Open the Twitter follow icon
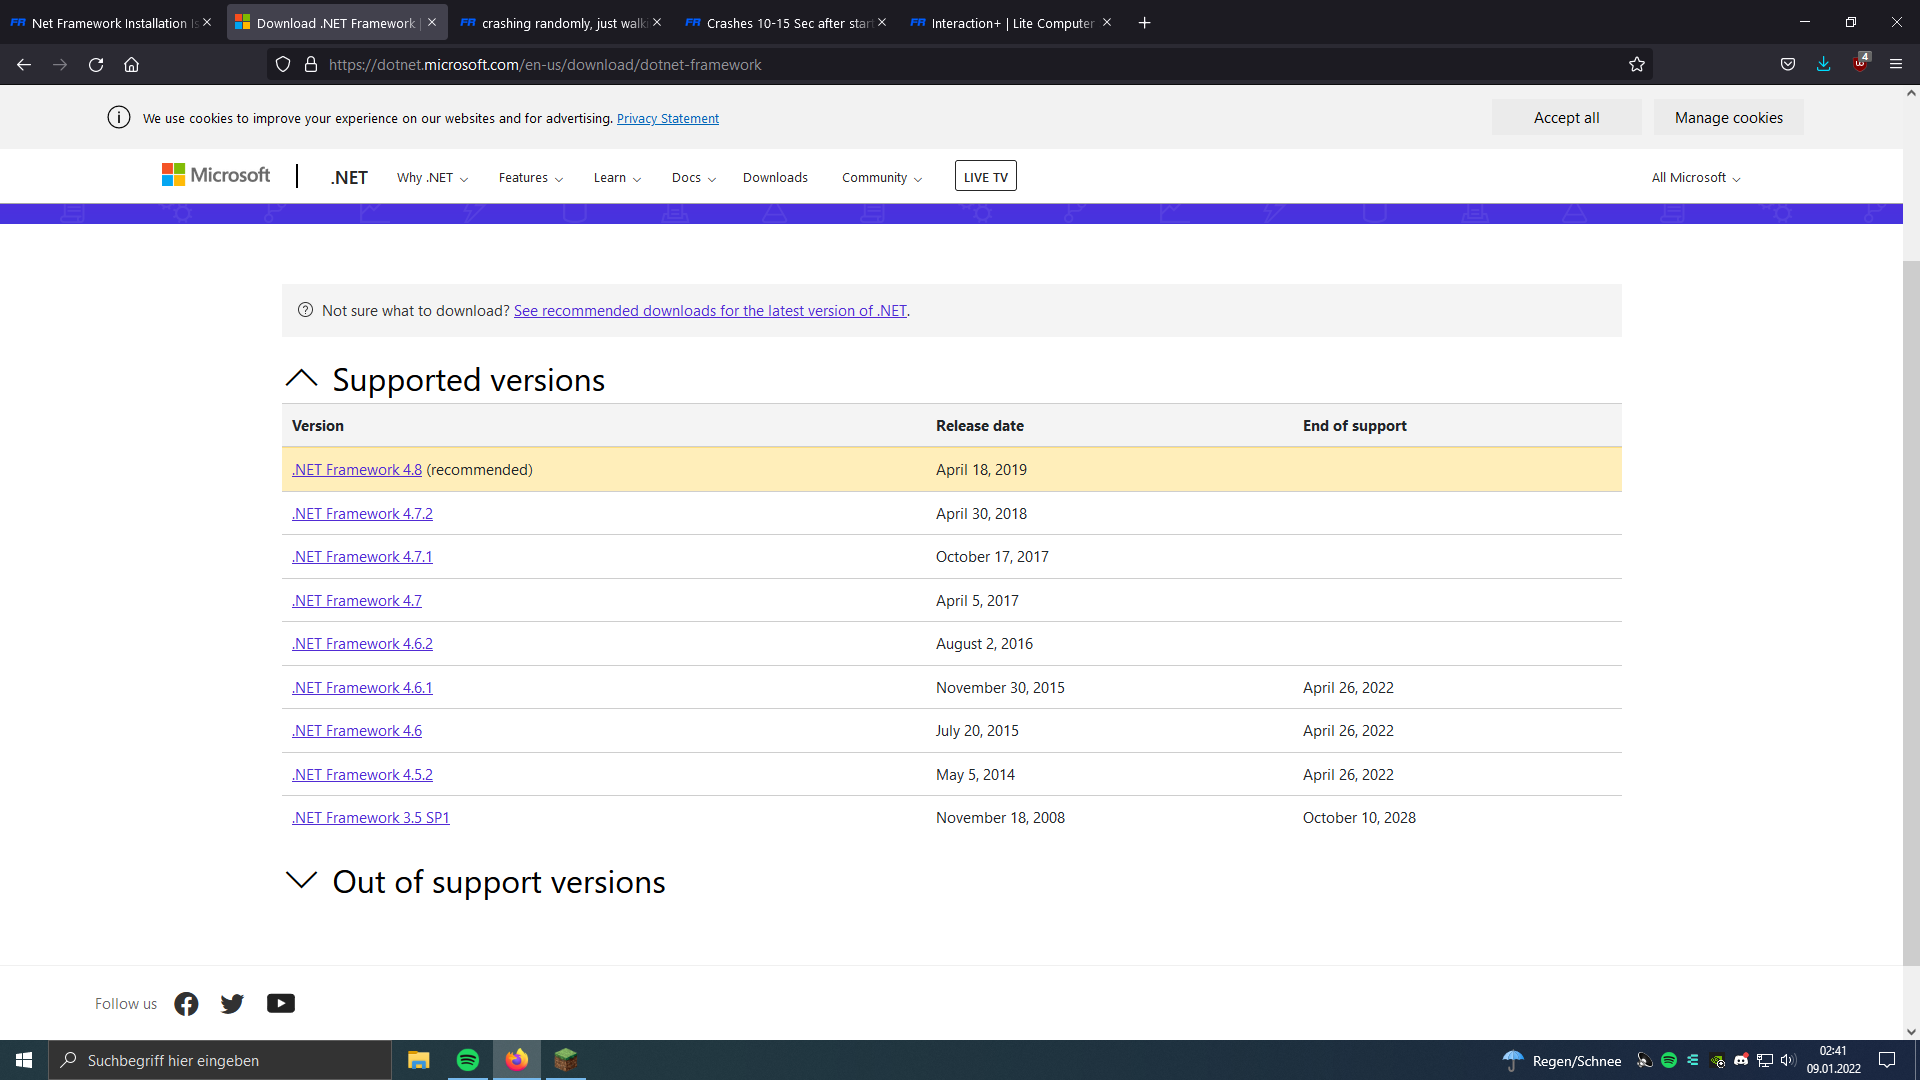The height and width of the screenshot is (1080, 1920). [232, 1003]
